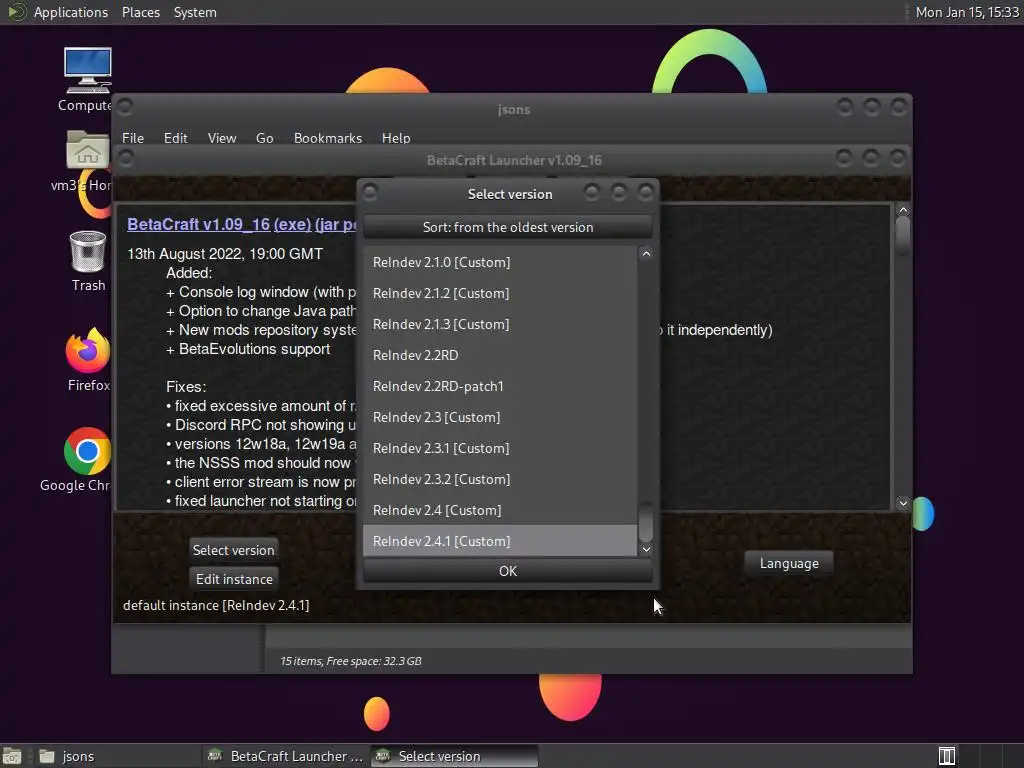
Task: Select ReIndev 2.4.1 [Custom]
Action: point(500,541)
